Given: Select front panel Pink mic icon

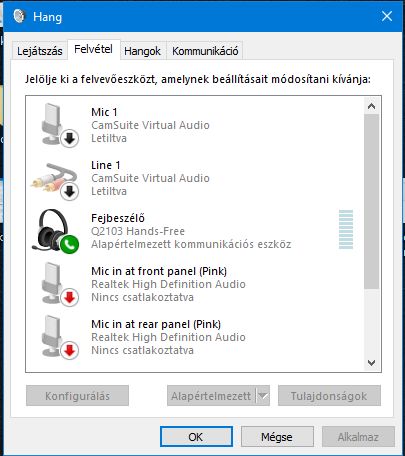Looking at the screenshot, I should tap(55, 284).
